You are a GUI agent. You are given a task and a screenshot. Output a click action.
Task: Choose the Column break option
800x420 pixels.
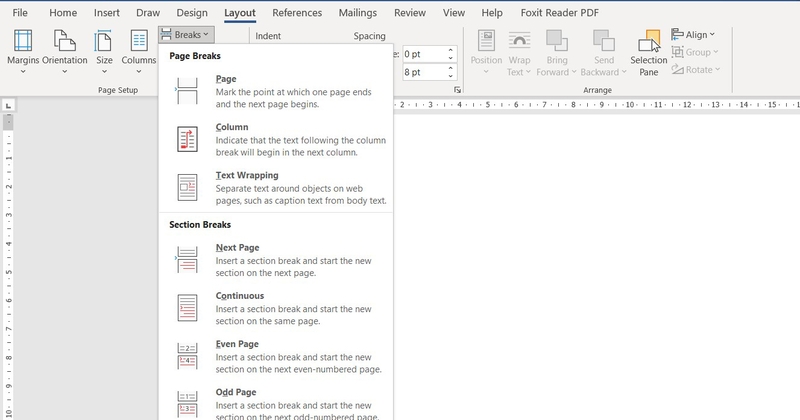[276, 139]
